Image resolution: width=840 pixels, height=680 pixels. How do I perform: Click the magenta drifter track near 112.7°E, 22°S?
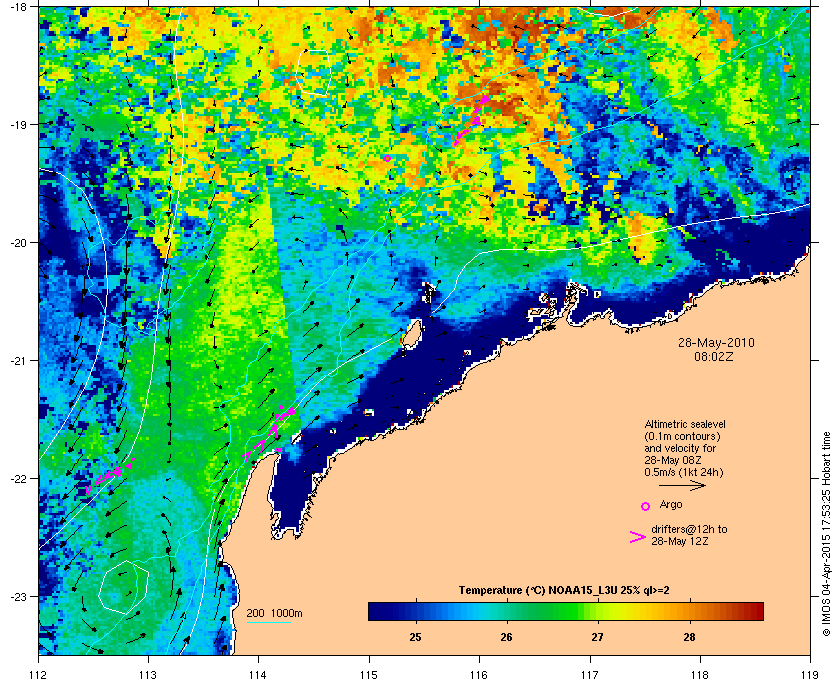coord(110,474)
